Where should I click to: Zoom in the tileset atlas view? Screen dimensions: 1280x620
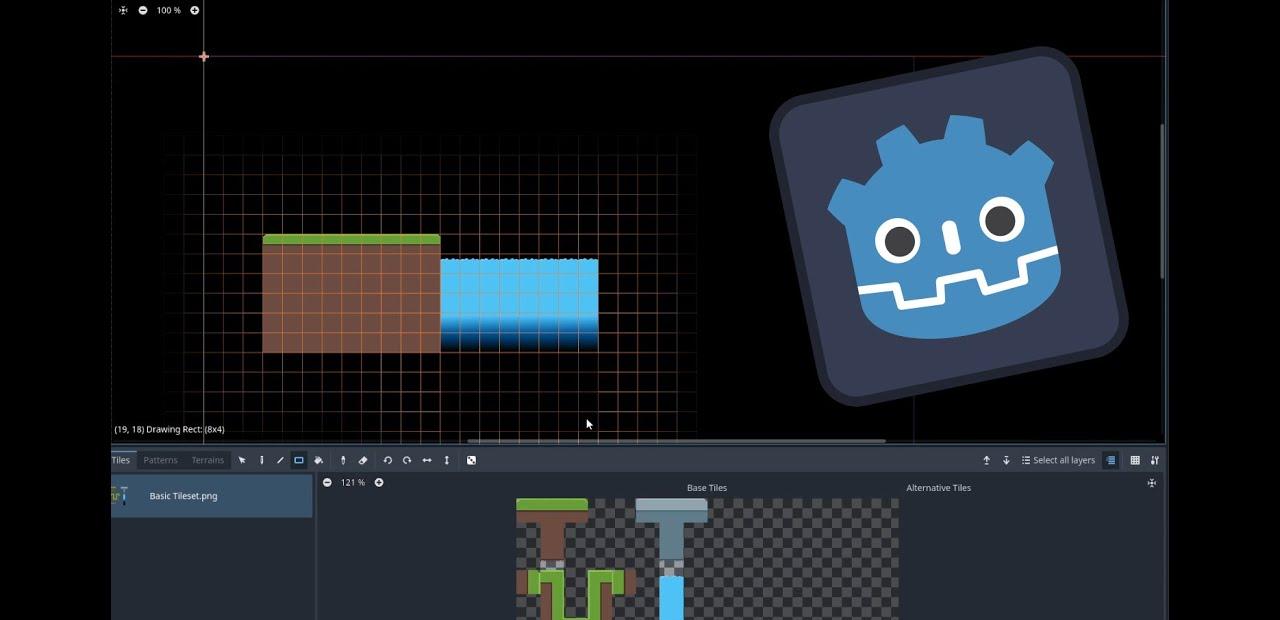379,482
